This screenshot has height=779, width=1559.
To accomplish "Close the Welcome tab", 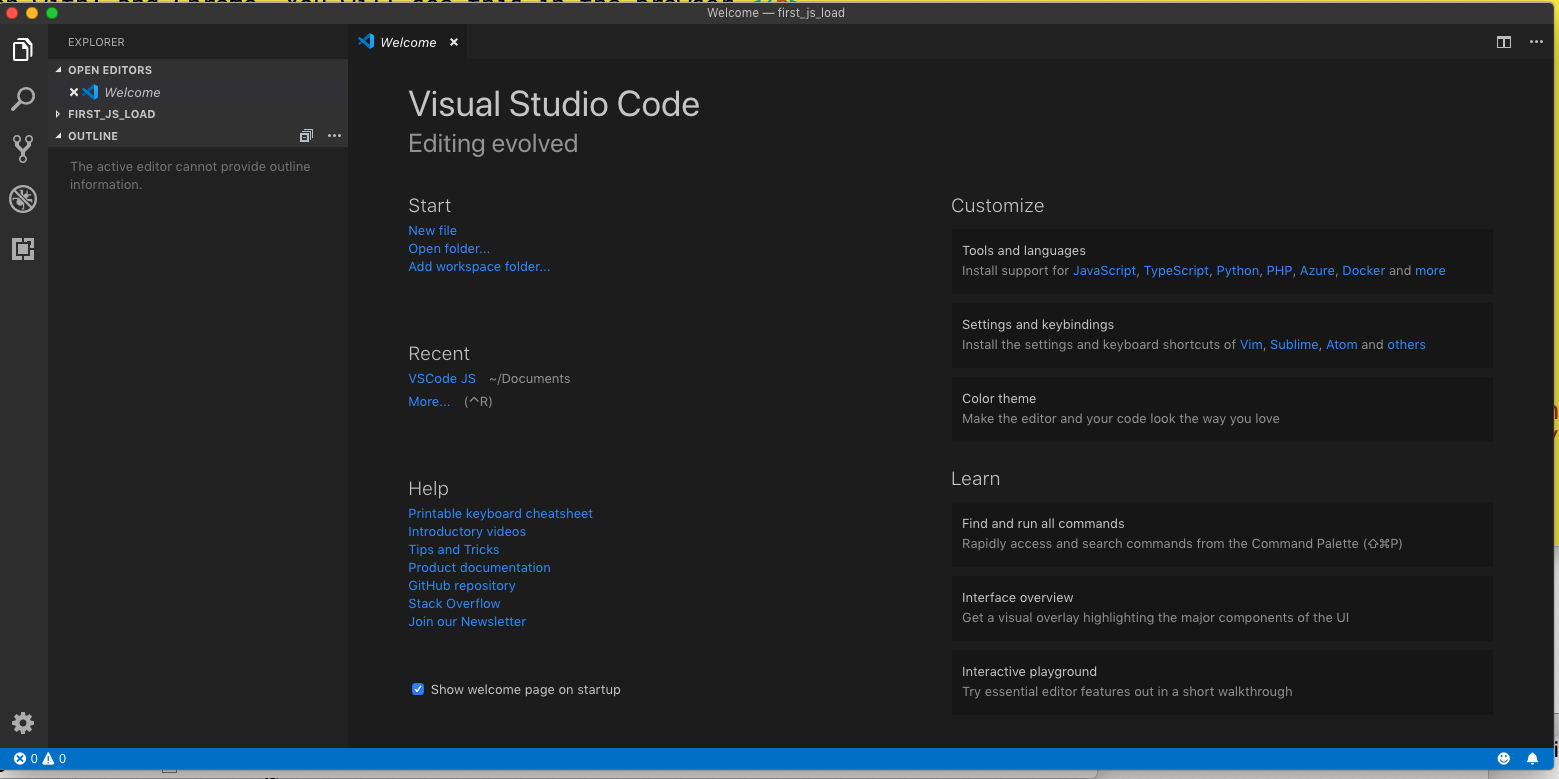I will click(x=453, y=42).
